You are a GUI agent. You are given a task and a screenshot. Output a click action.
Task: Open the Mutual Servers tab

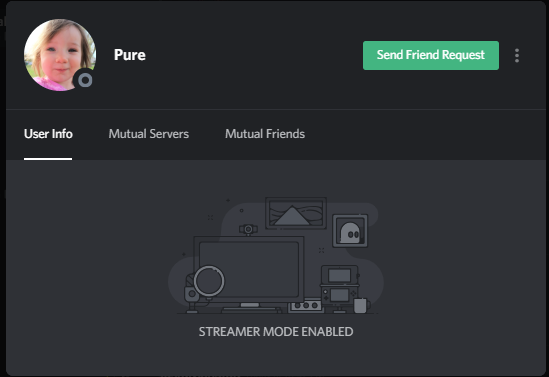(148, 134)
